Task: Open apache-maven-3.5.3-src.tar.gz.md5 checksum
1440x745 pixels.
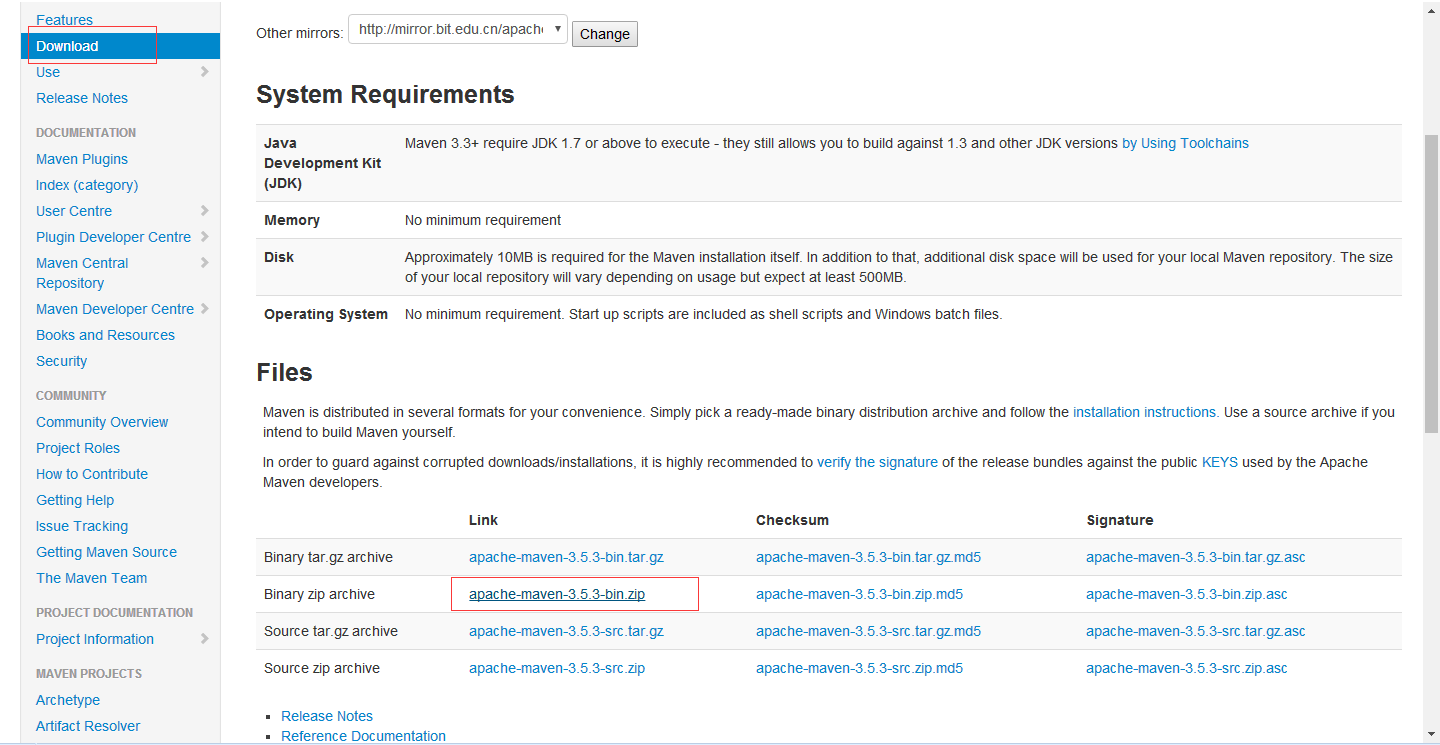Action: (868, 631)
